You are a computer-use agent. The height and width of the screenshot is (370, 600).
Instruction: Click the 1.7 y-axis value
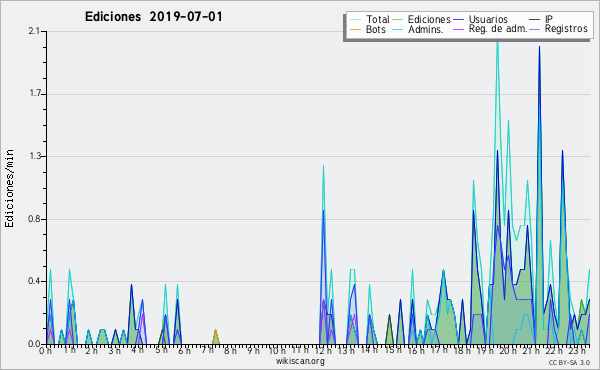coord(35,94)
